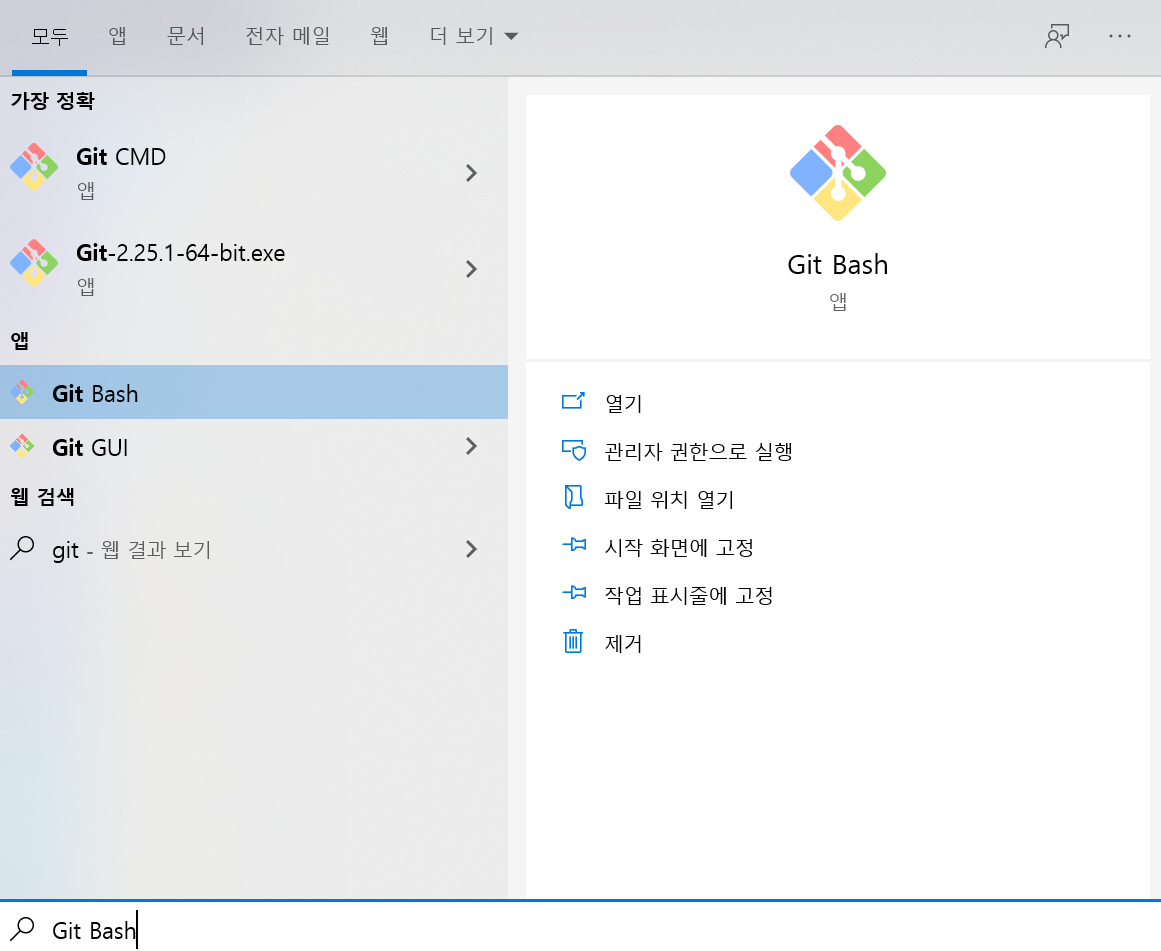1161x951 pixels.
Task: Click the open (열기) window icon
Action: point(573,401)
